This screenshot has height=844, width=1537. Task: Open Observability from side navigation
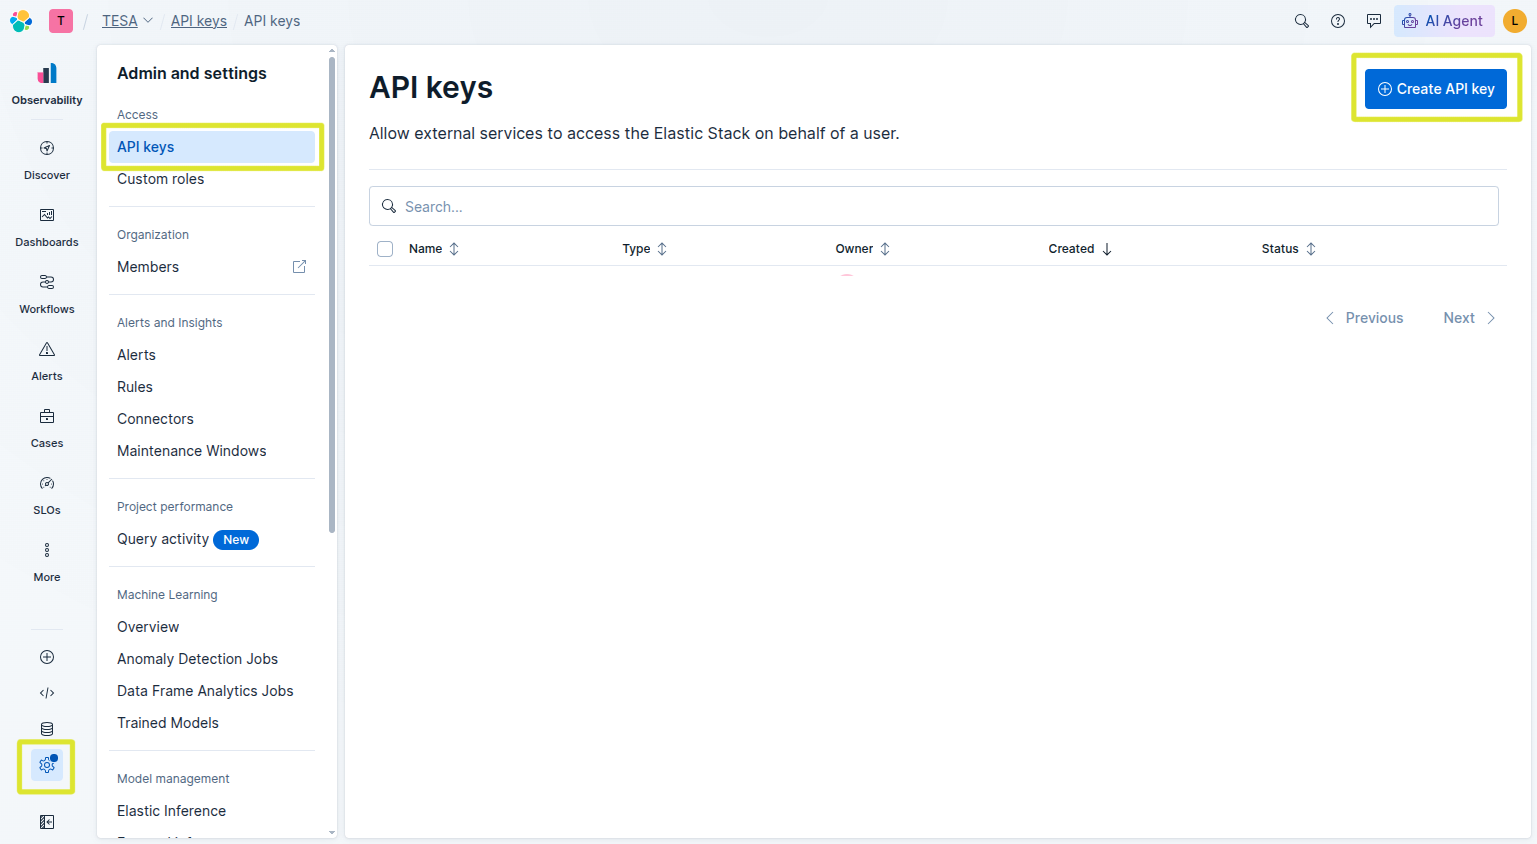click(47, 84)
